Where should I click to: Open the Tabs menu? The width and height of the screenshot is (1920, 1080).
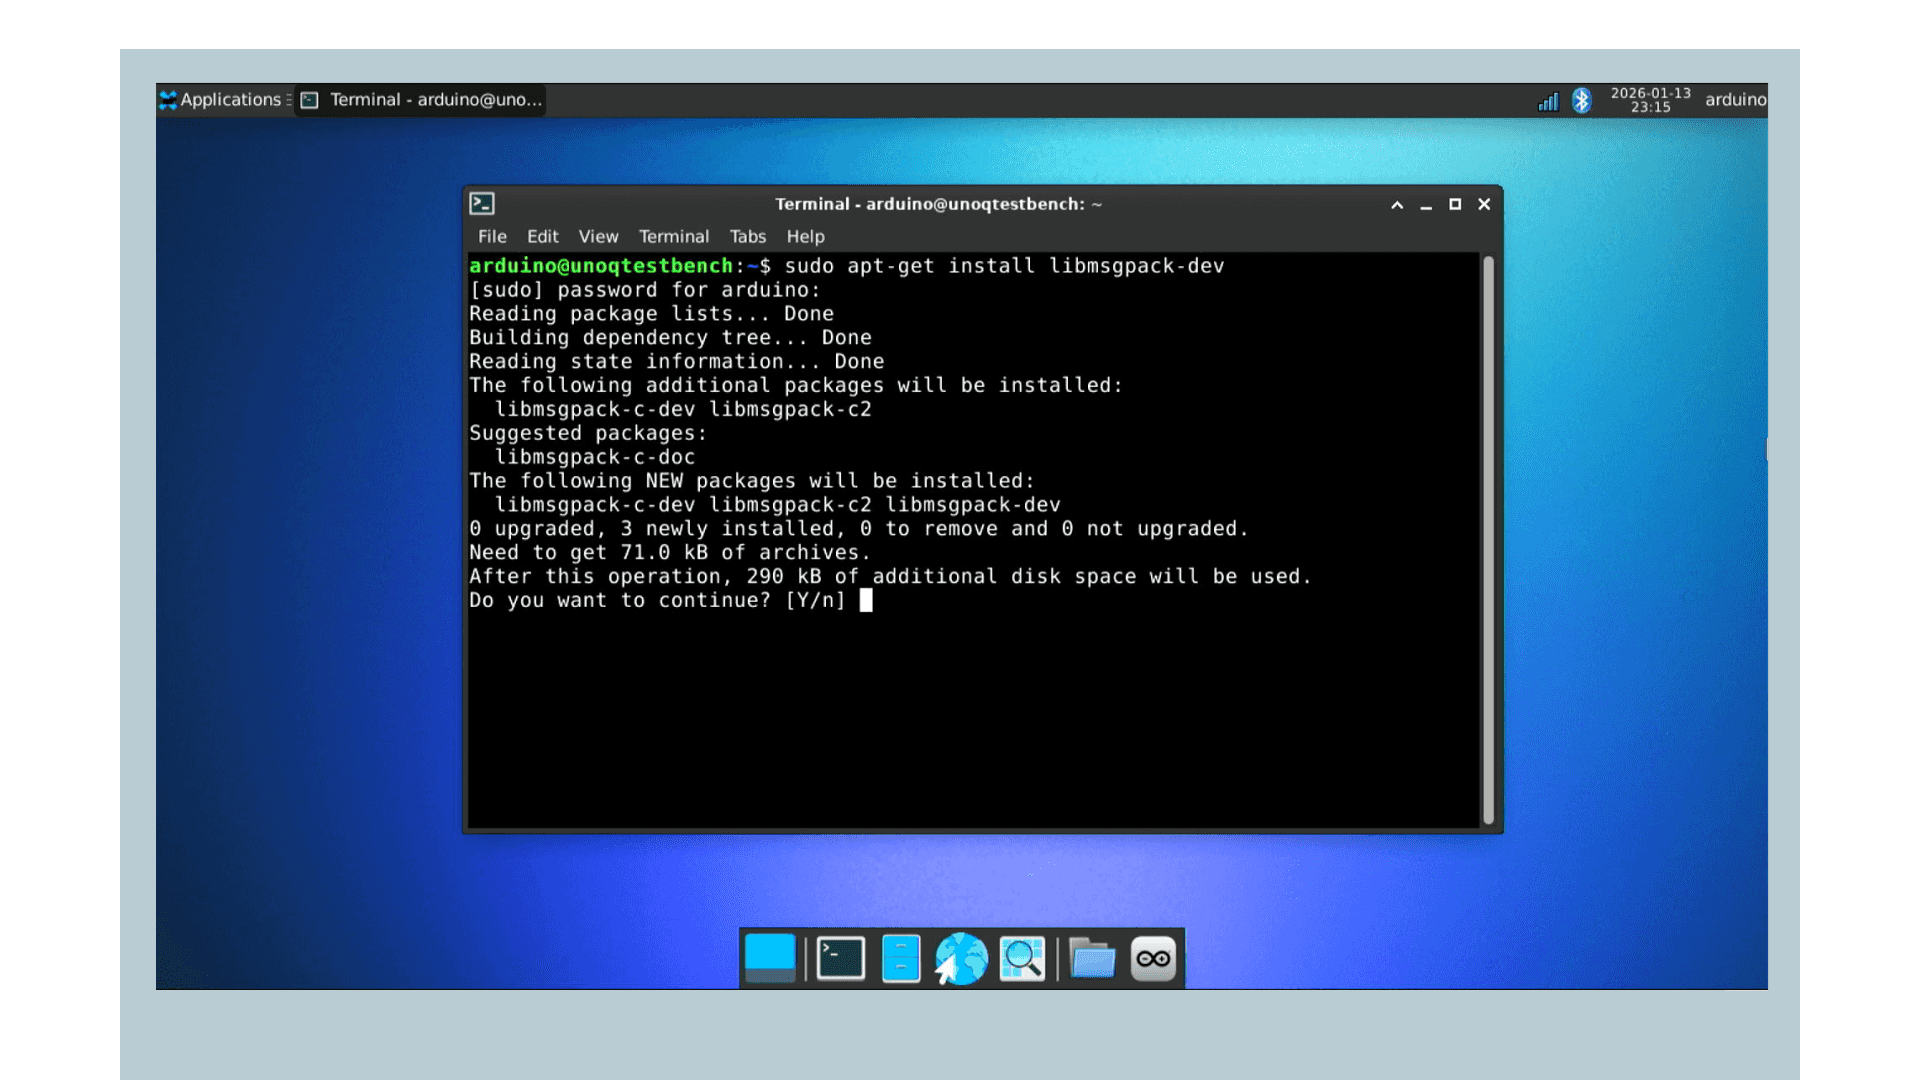747,237
